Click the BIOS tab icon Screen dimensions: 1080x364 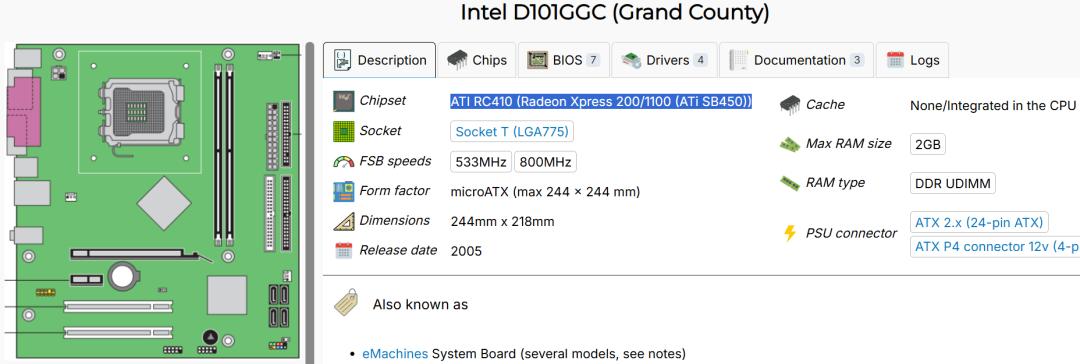pos(537,60)
